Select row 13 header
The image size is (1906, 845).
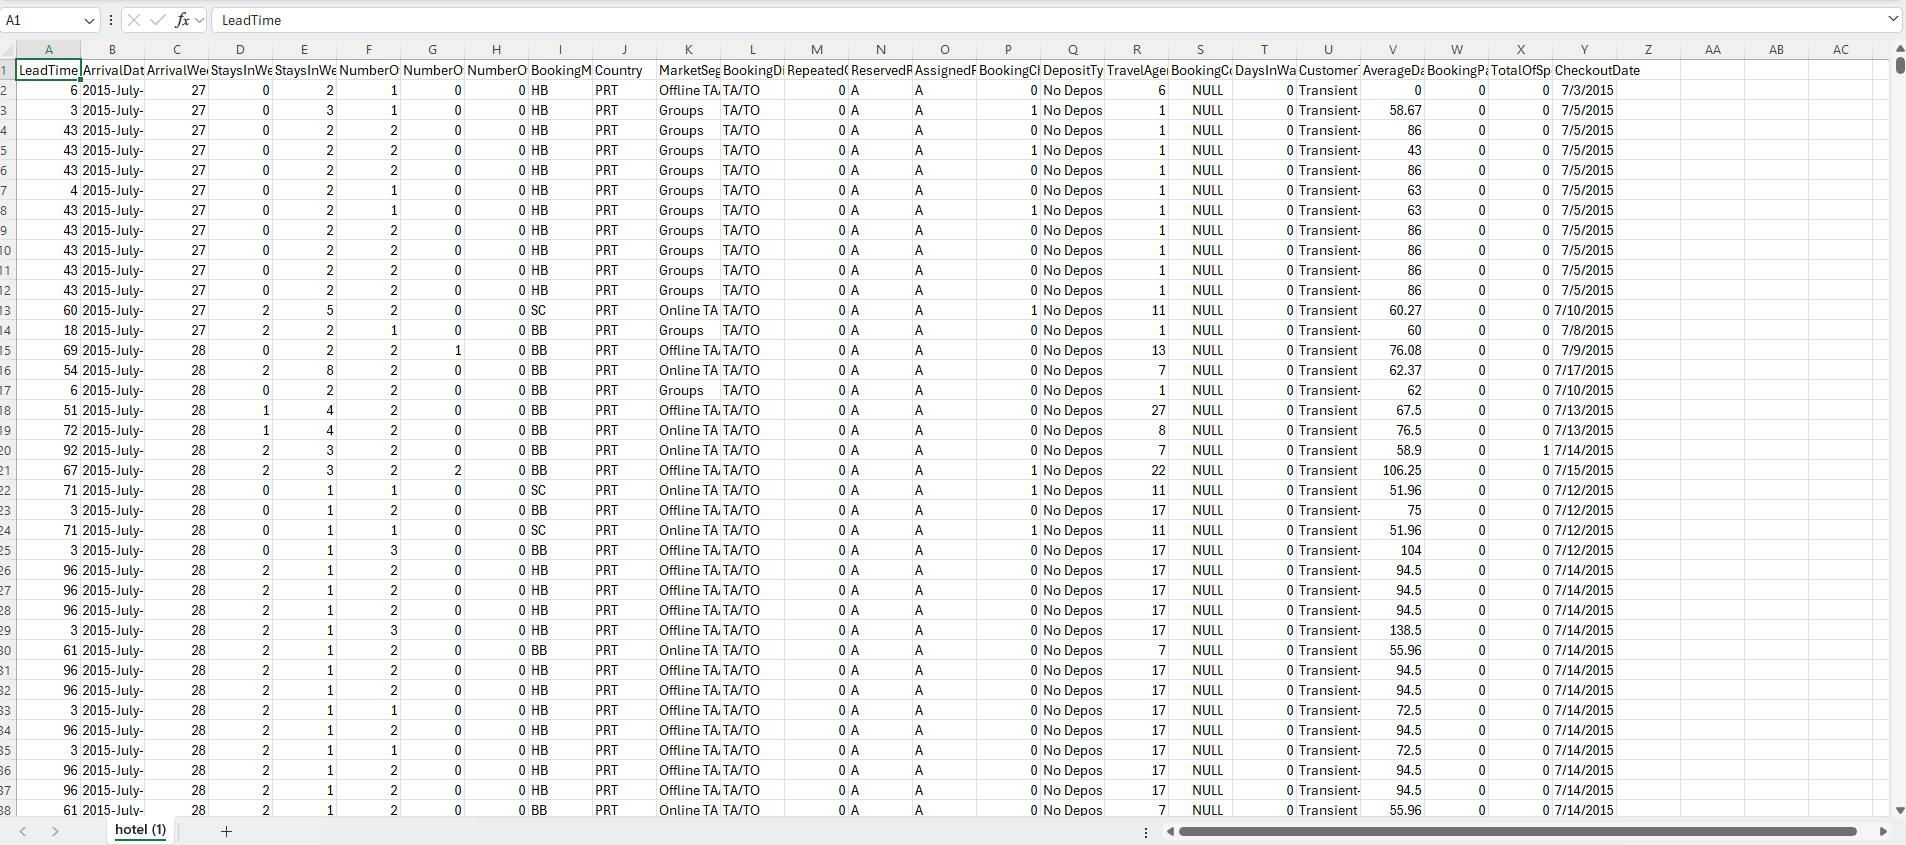(x=7, y=310)
